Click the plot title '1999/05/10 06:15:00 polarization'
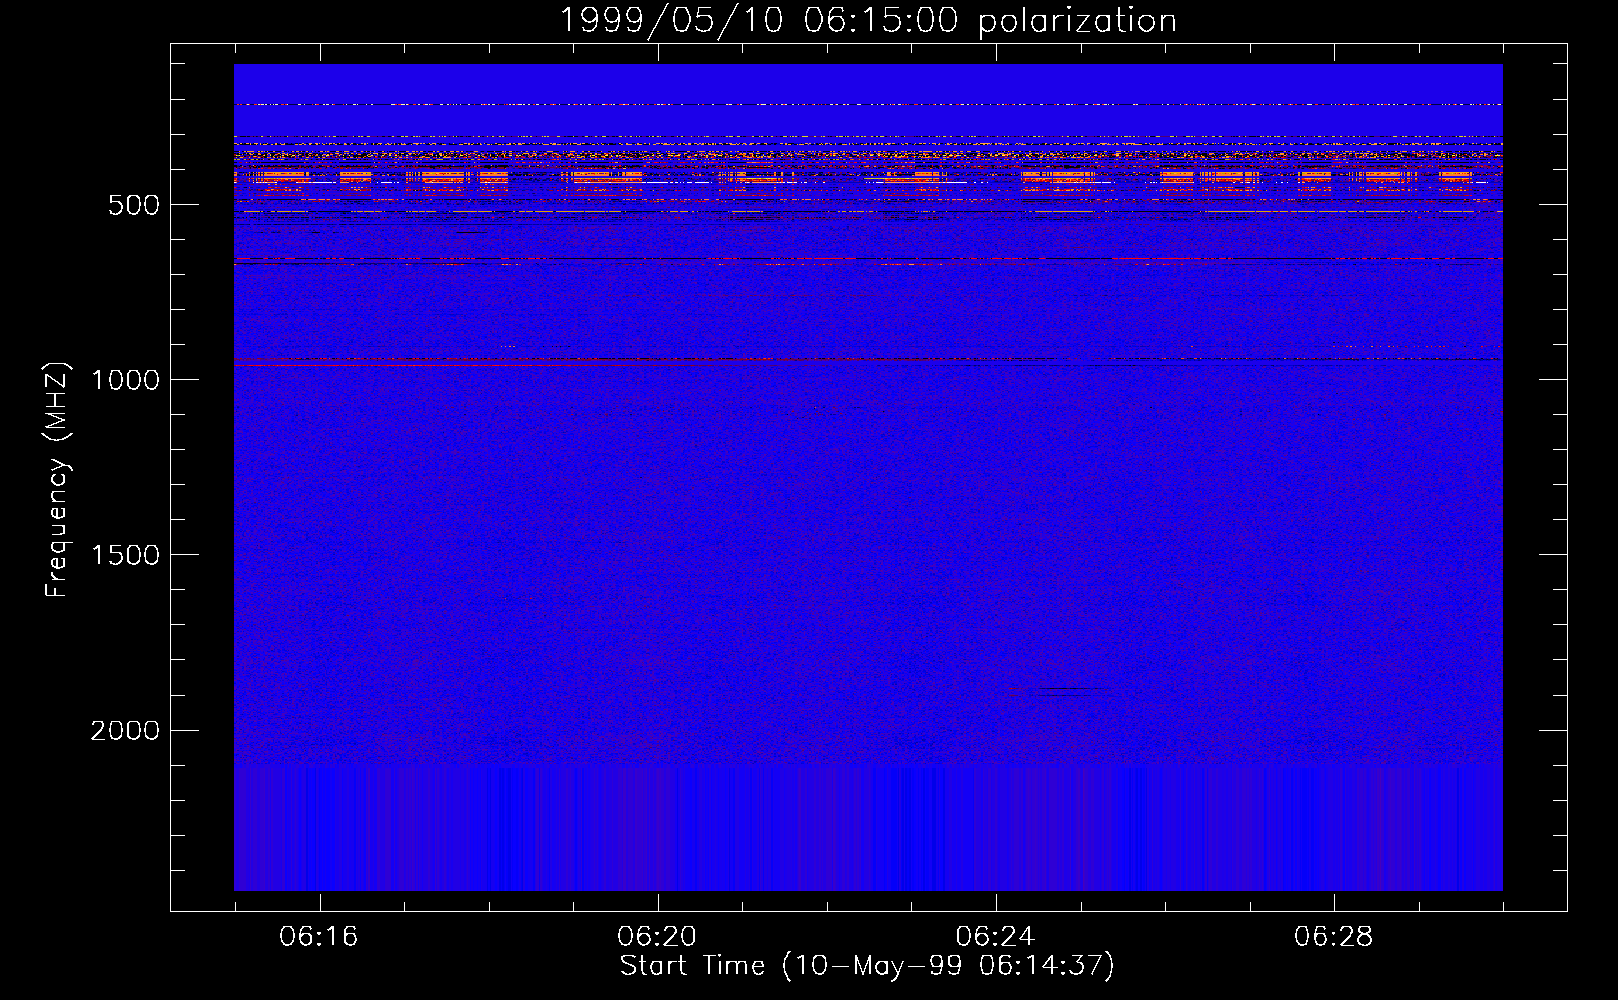The image size is (1618, 1000). pos(868,21)
